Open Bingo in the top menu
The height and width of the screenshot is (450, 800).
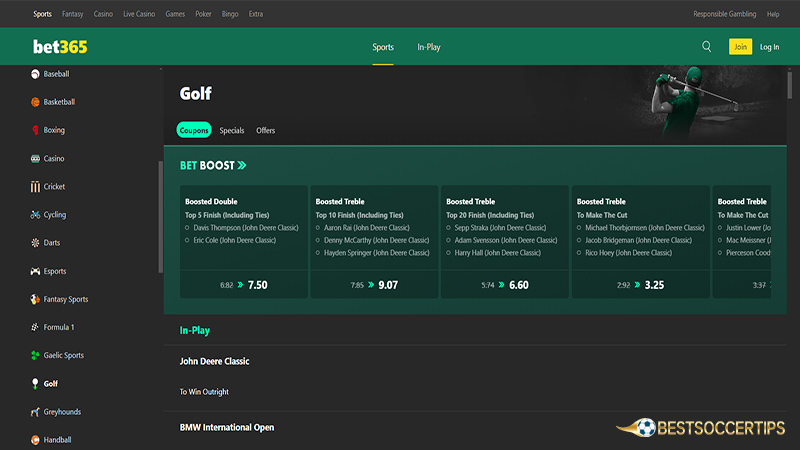click(230, 14)
